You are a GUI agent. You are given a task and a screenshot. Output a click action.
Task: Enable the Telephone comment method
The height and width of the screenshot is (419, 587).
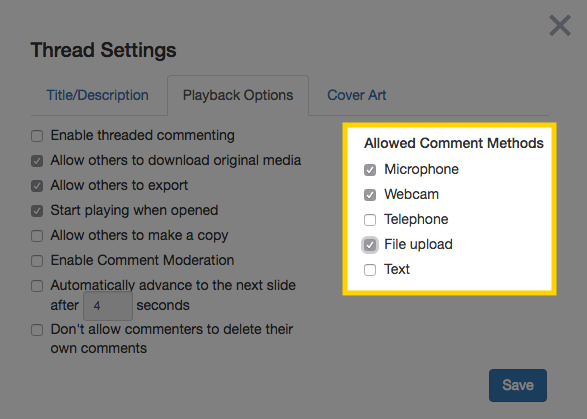click(370, 220)
